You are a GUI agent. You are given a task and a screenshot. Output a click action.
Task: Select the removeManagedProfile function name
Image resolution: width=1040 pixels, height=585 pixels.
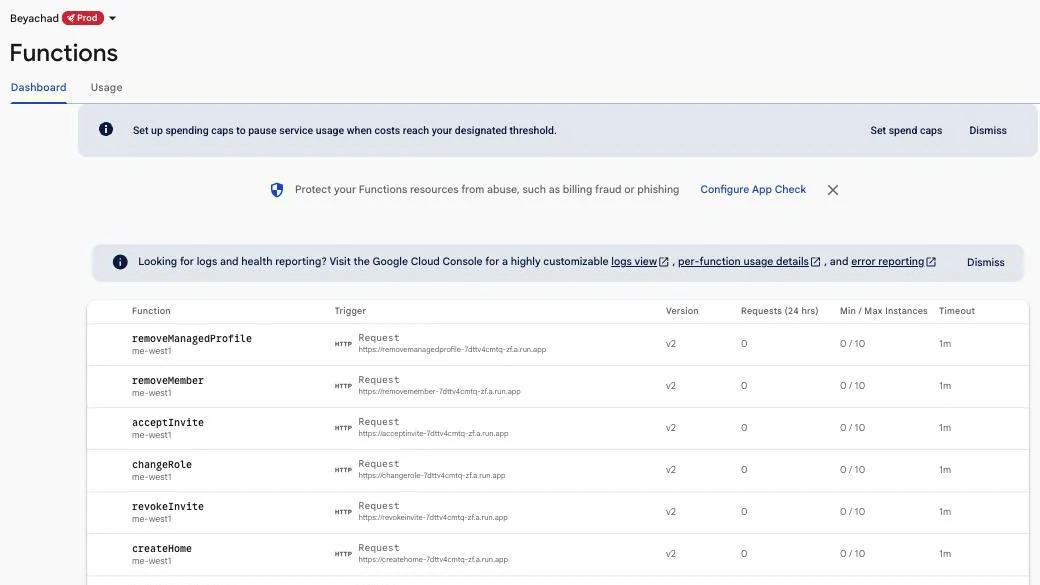click(192, 338)
